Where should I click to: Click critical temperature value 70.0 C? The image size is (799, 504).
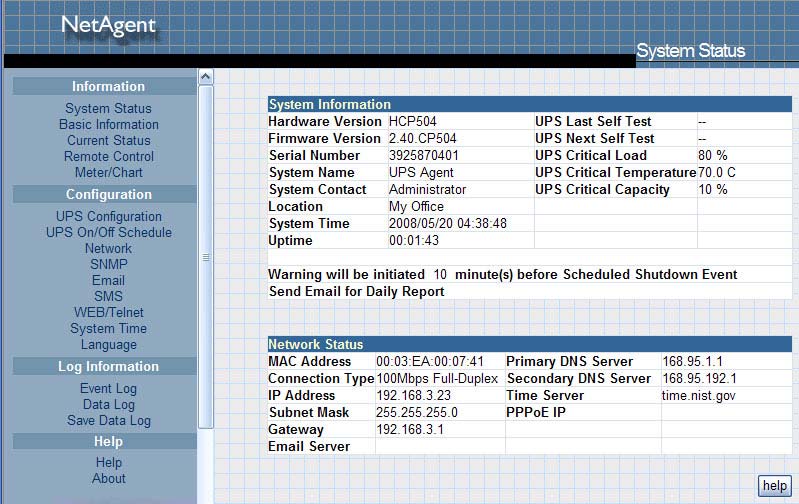[x=716, y=173]
